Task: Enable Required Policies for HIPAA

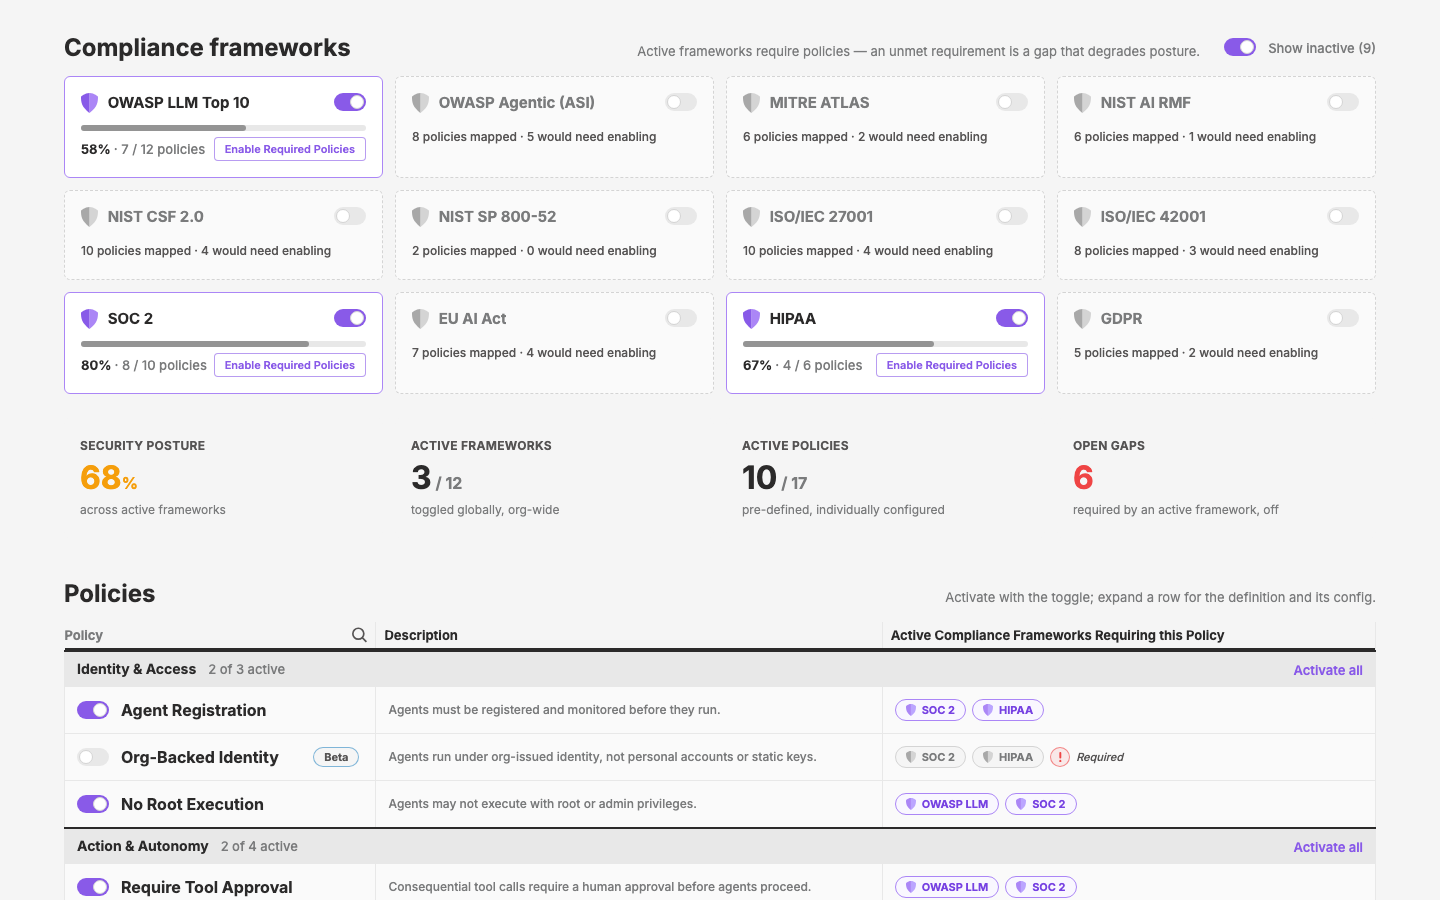Action: pyautogui.click(x=952, y=365)
